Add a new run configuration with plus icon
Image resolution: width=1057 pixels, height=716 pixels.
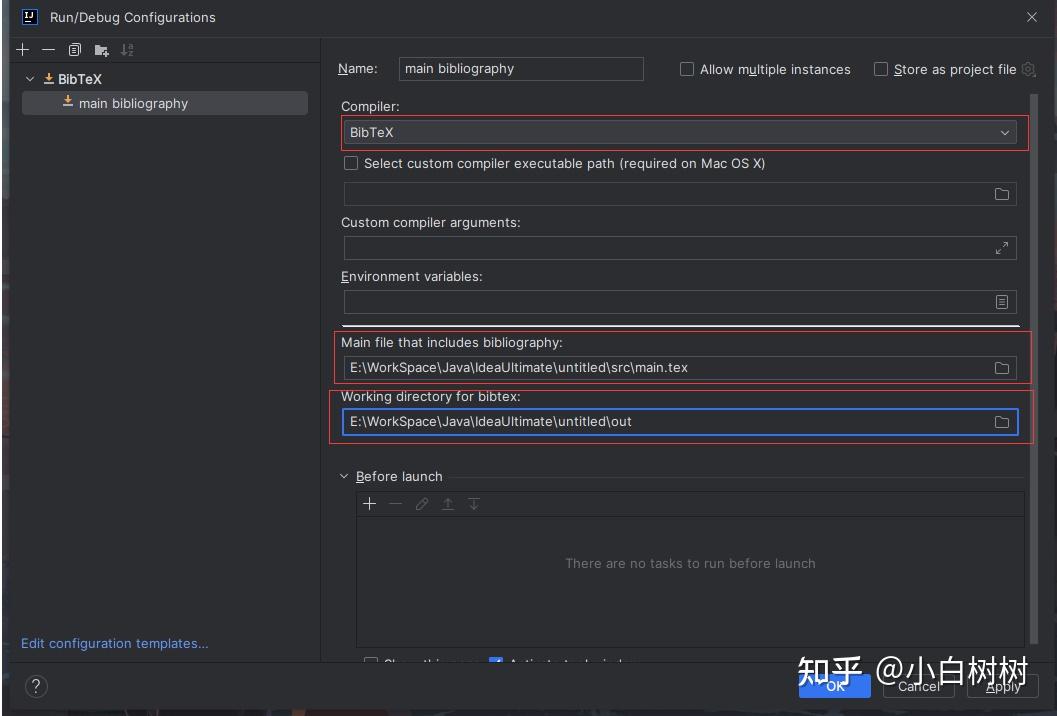[x=22, y=50]
